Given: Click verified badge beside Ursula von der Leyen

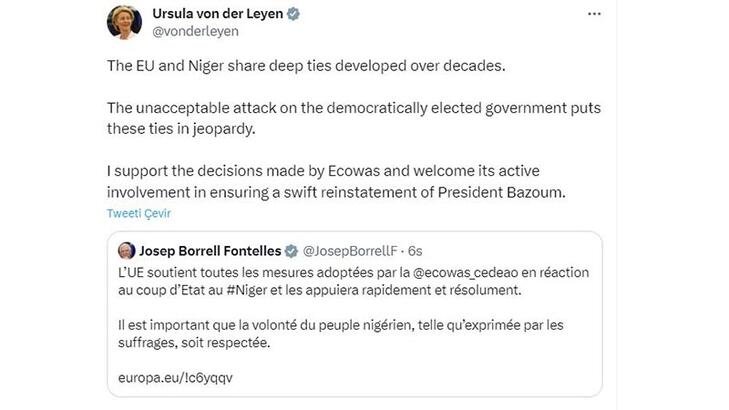Looking at the screenshot, I should tap(294, 15).
